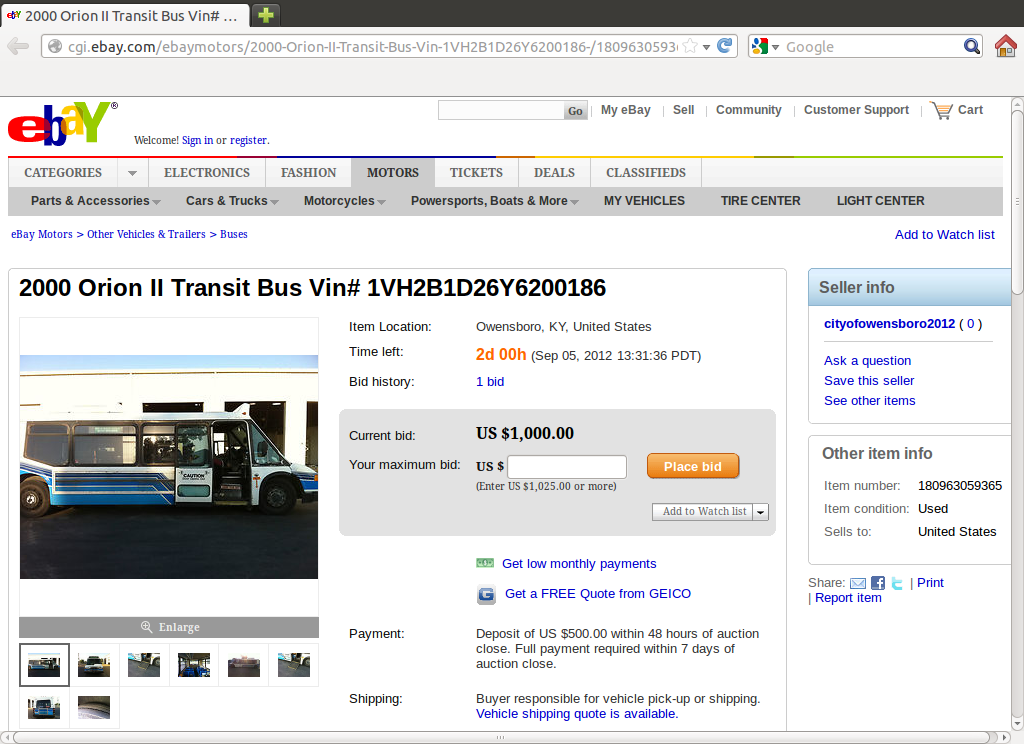Switch to the Electronics tab
Image resolution: width=1024 pixels, height=744 pixels.
pos(206,173)
